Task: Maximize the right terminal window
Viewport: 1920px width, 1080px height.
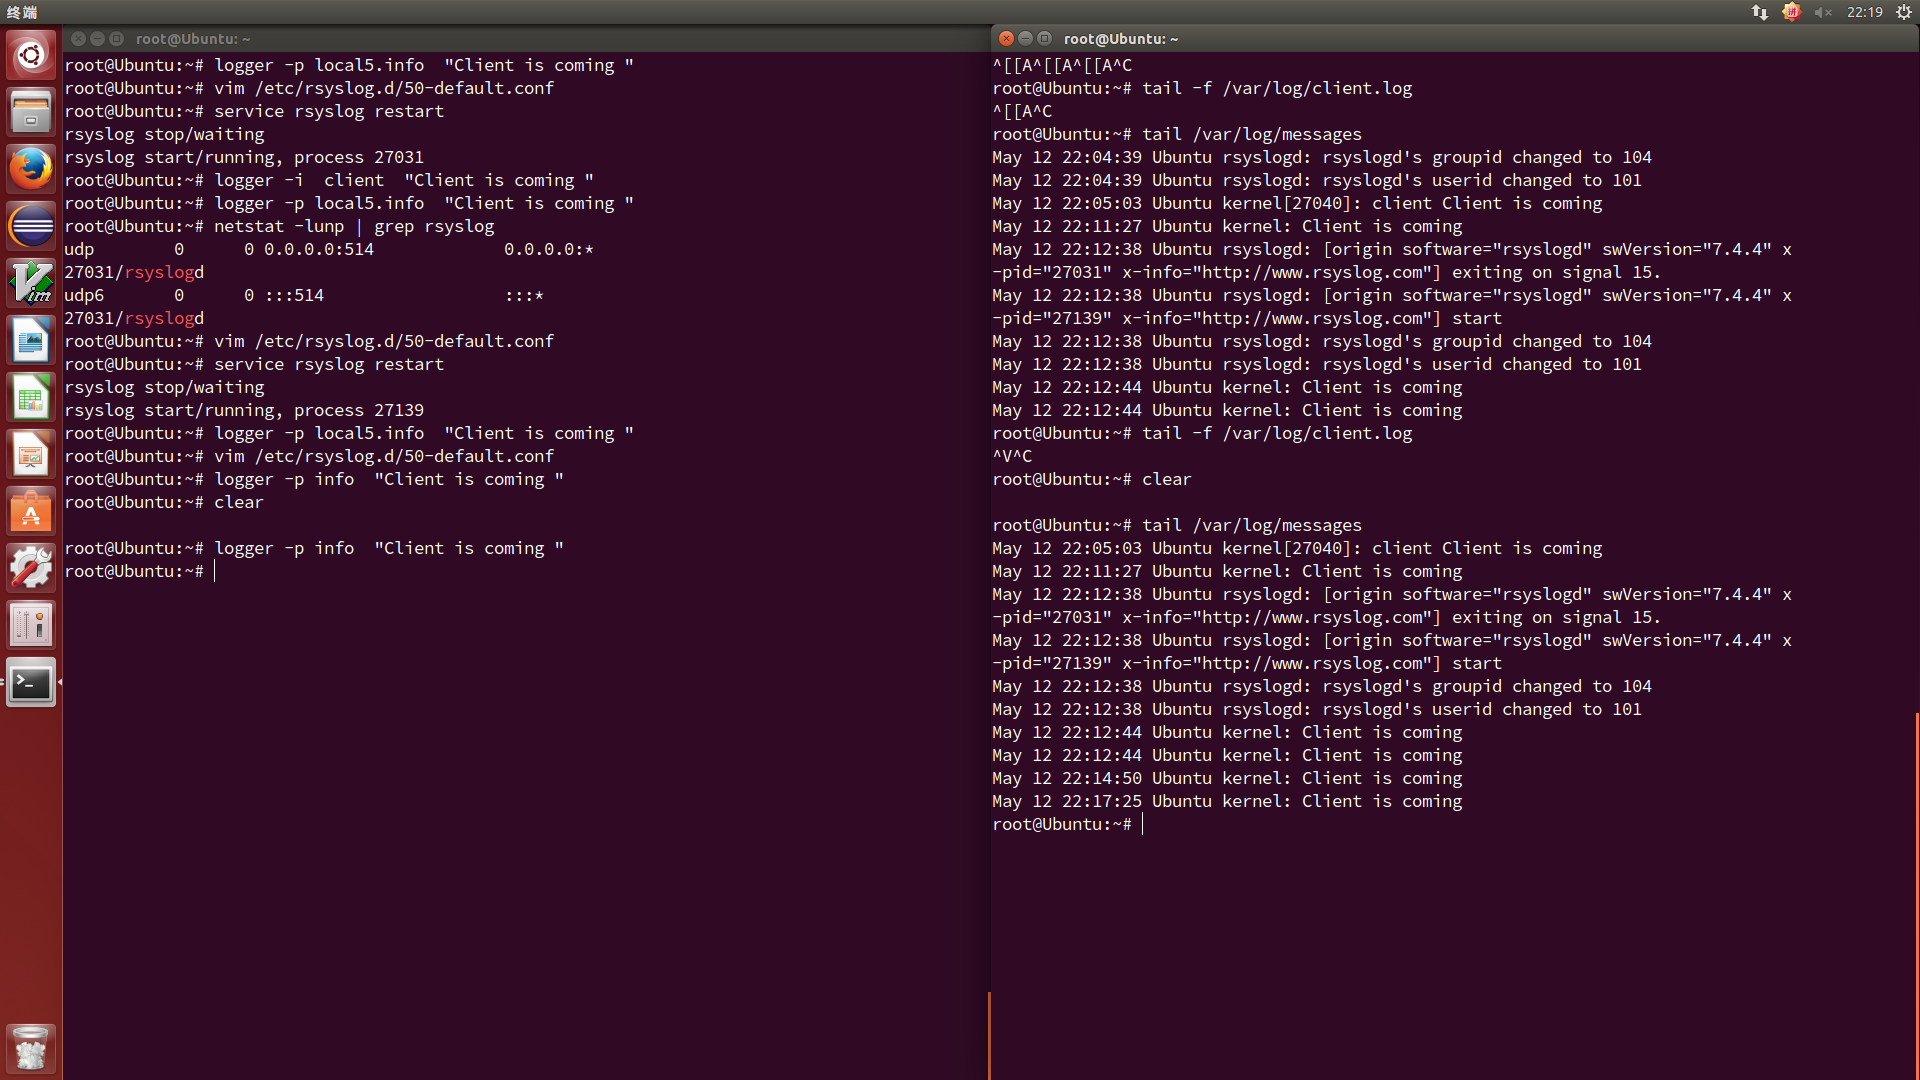Action: coord(1045,38)
